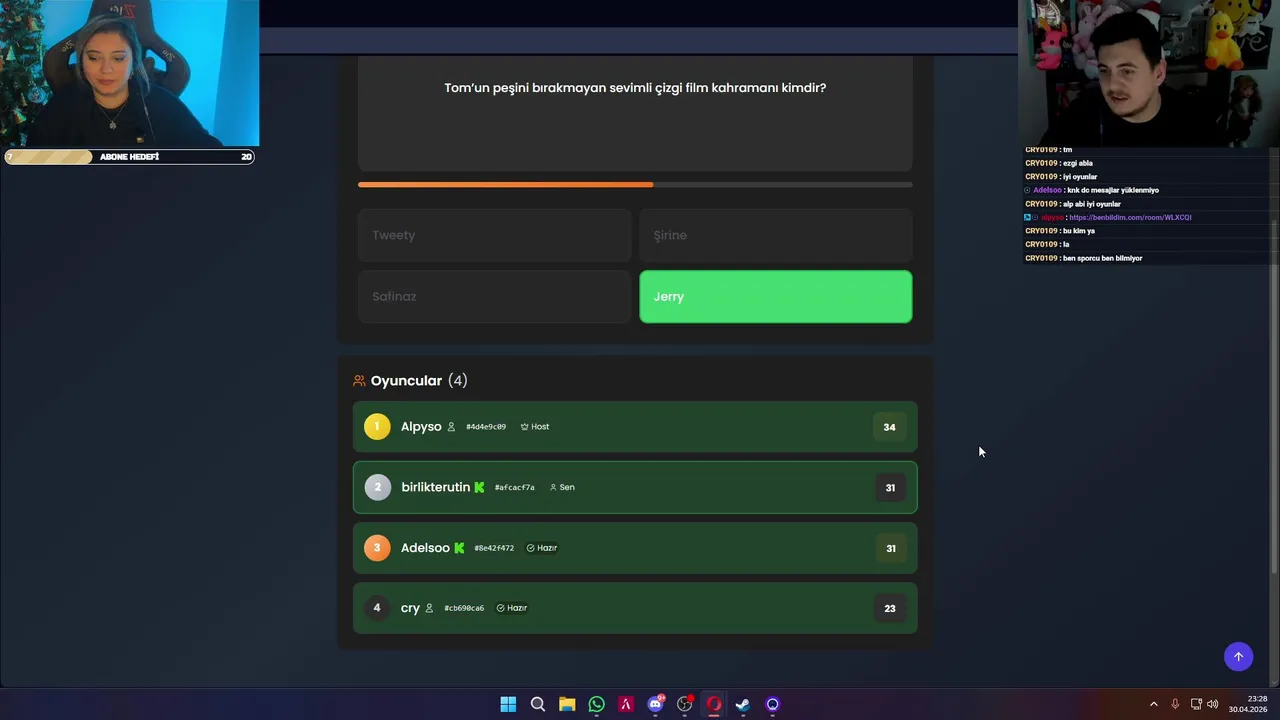This screenshot has height=720, width=1280.
Task: Click the player ID #afcacf7a
Action: click(x=514, y=487)
